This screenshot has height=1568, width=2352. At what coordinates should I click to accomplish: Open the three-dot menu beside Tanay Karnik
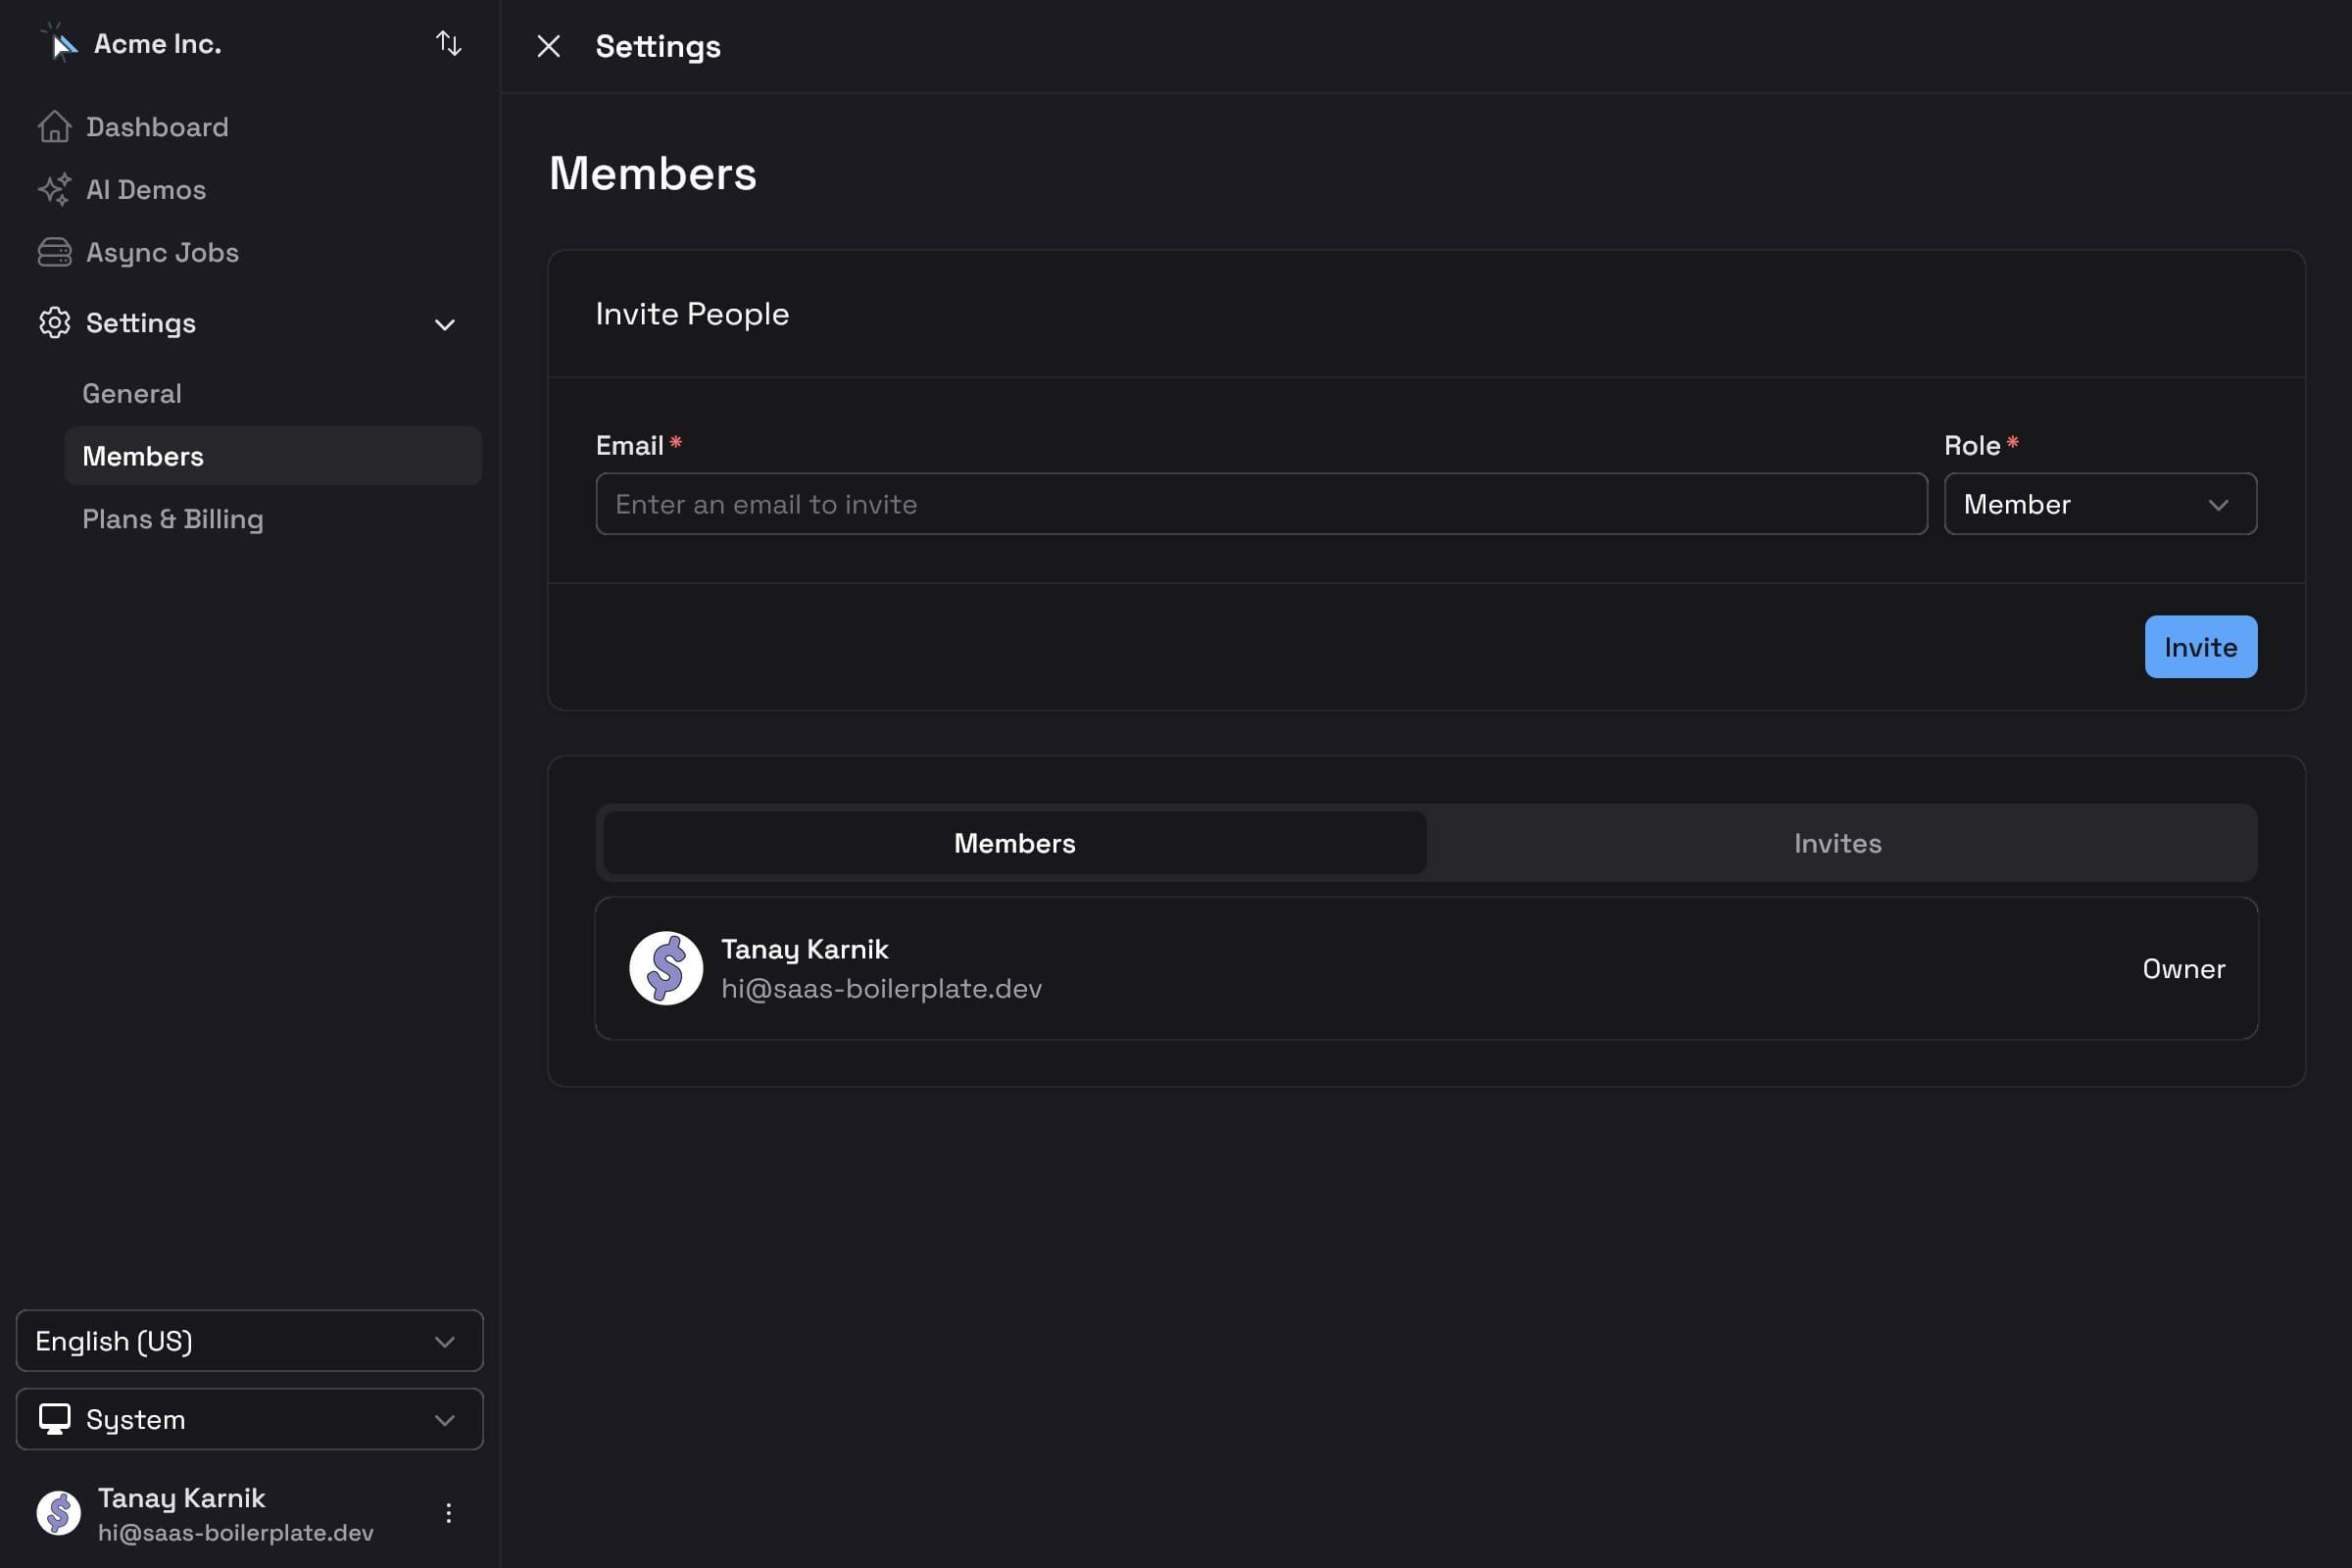click(448, 1513)
